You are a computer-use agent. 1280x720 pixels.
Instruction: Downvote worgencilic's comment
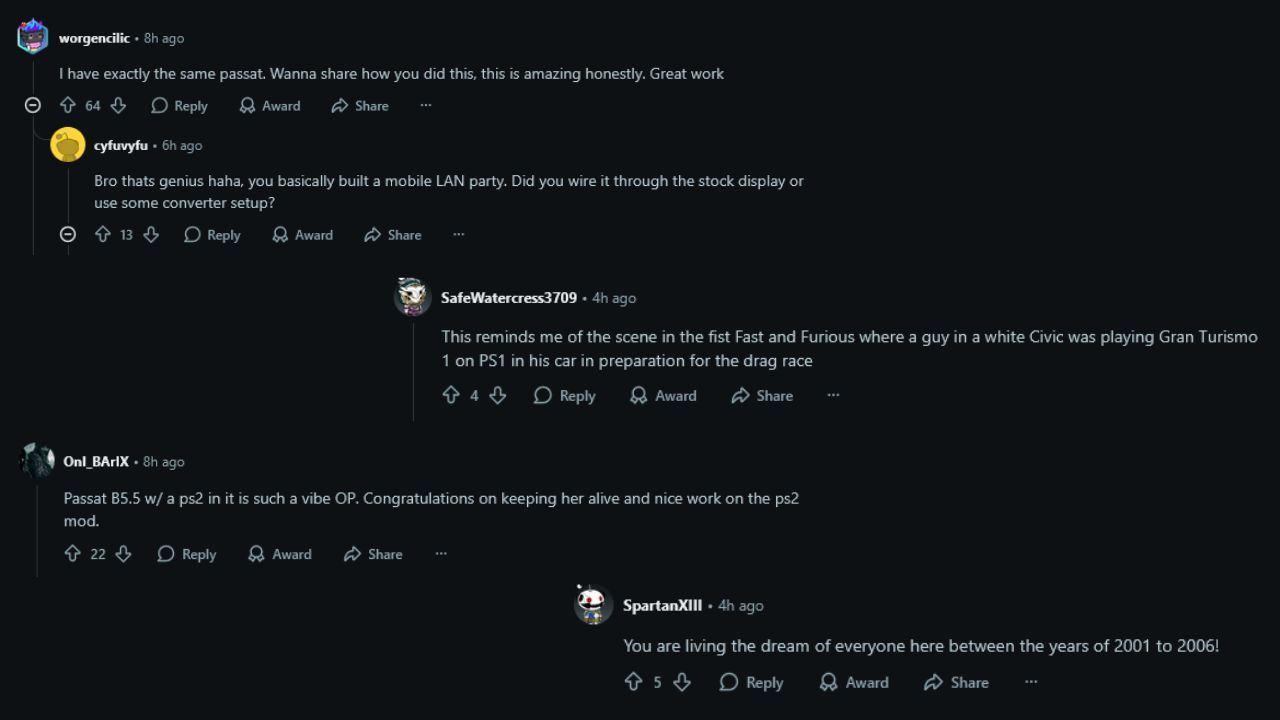(118, 105)
